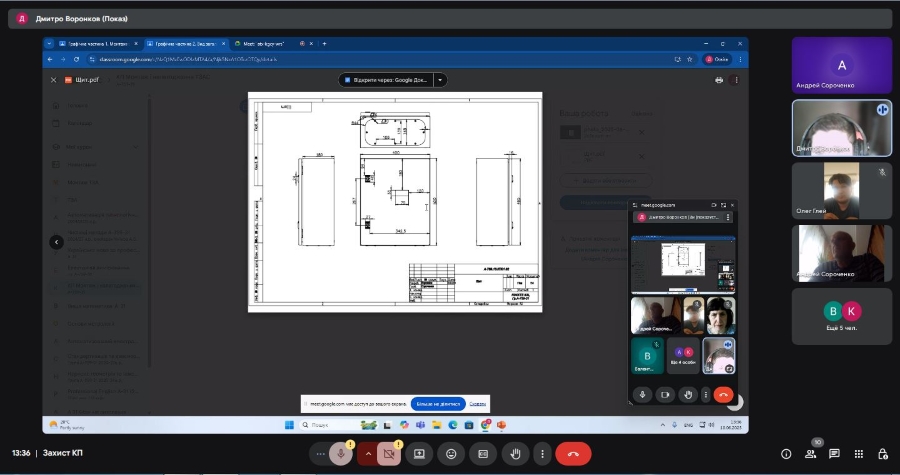
Task: Open more options three-dot menu in call bar
Action: pos(541,453)
